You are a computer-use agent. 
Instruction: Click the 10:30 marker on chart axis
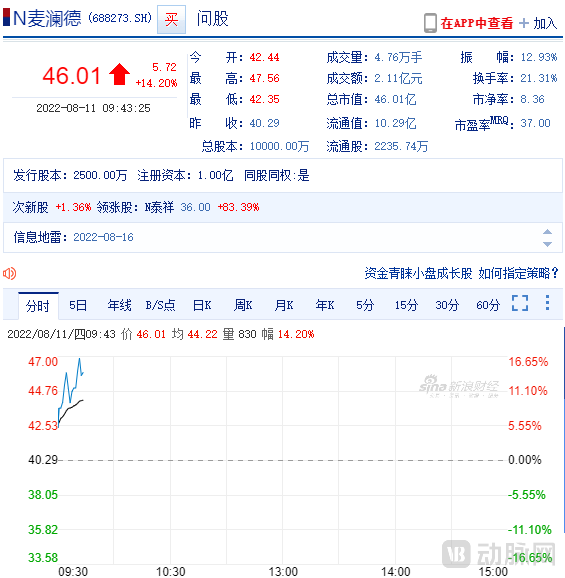click(x=170, y=571)
